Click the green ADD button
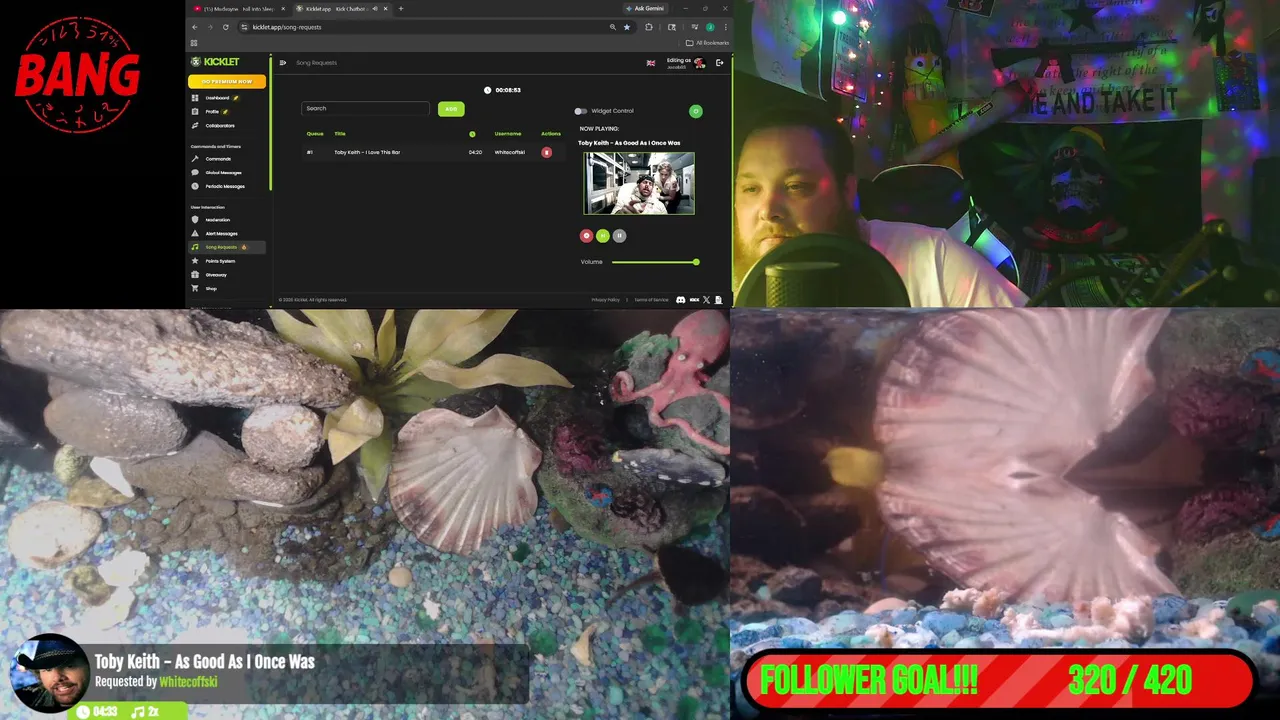Viewport: 1280px width, 720px height. click(451, 109)
